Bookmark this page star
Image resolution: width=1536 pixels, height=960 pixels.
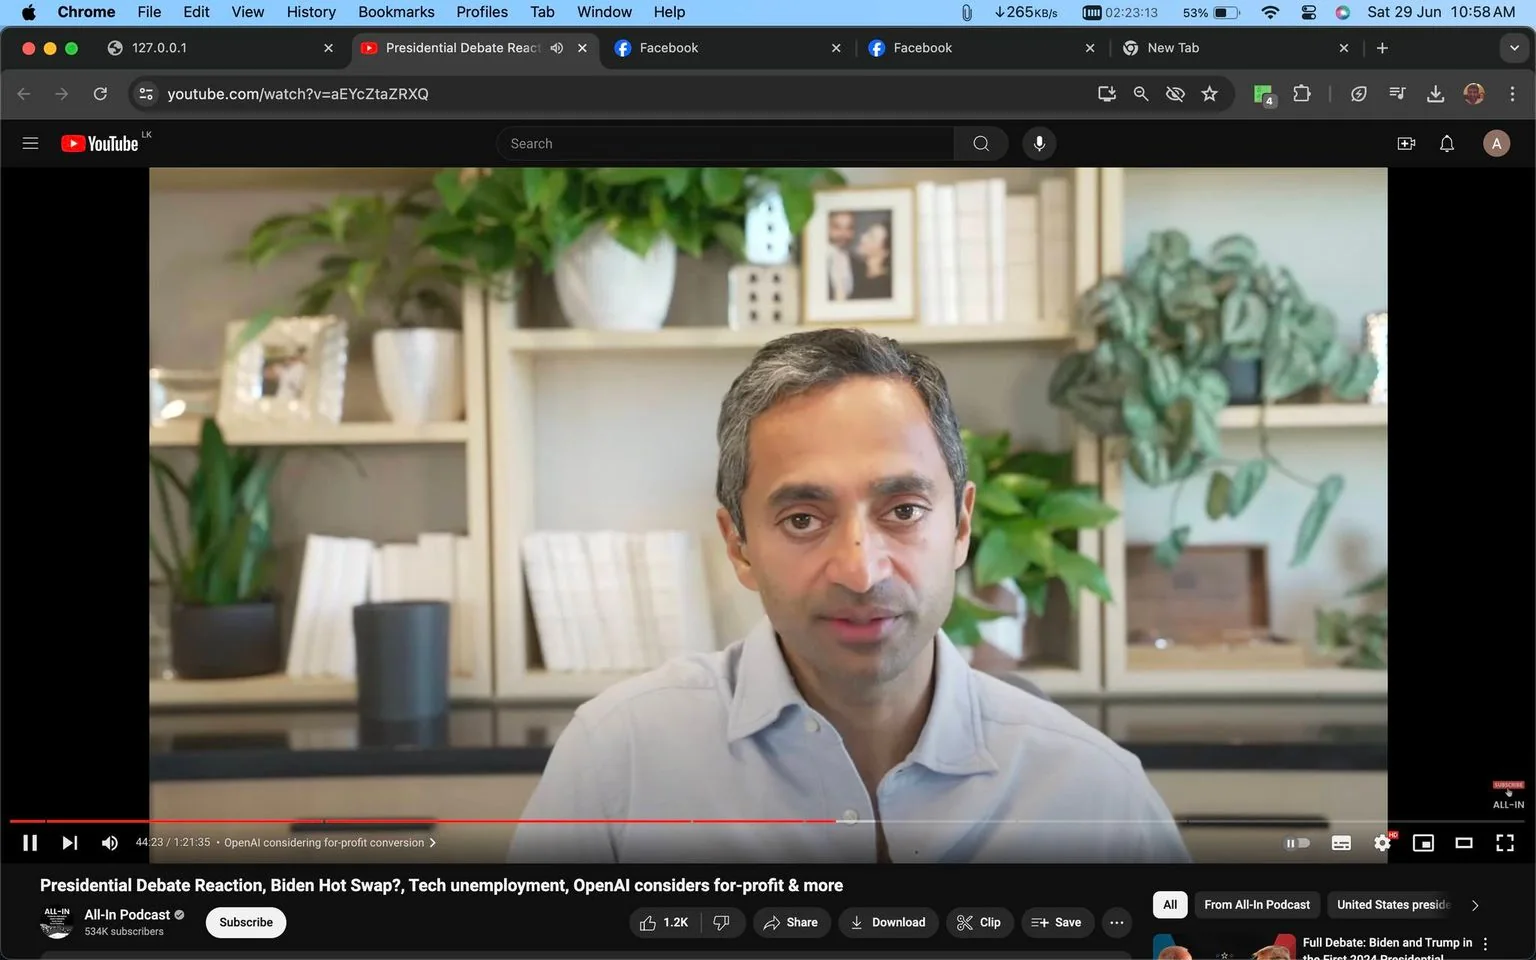(1210, 94)
